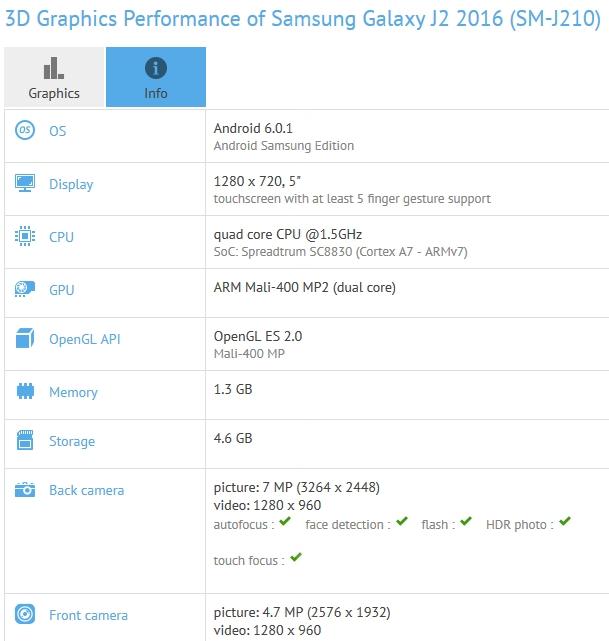The image size is (609, 641).
Task: Click the Memory chip icon
Action: (x=25, y=391)
